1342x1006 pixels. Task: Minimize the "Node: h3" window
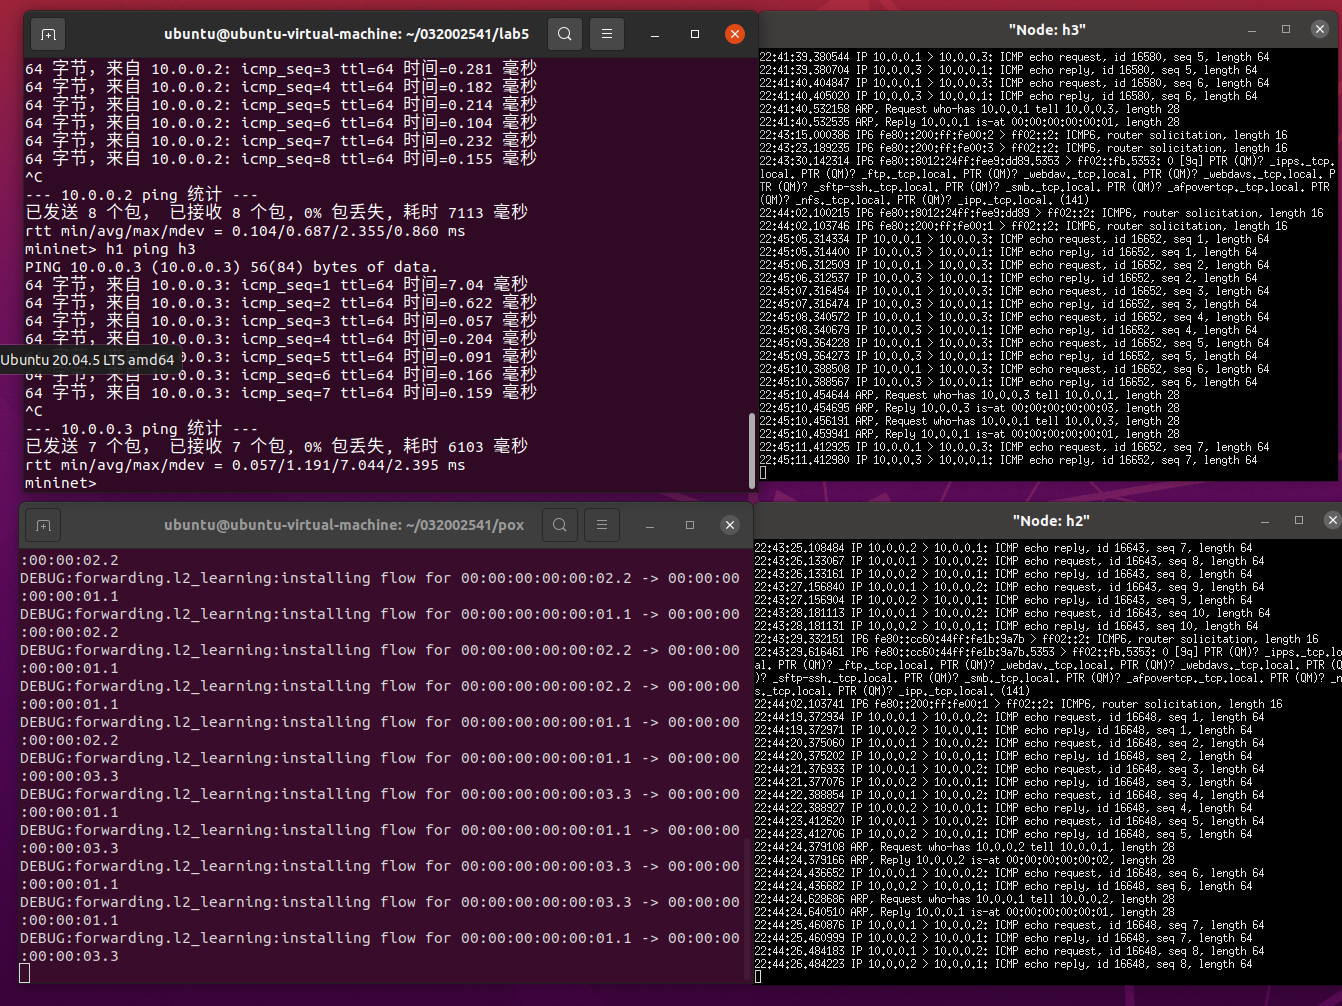pyautogui.click(x=1253, y=30)
